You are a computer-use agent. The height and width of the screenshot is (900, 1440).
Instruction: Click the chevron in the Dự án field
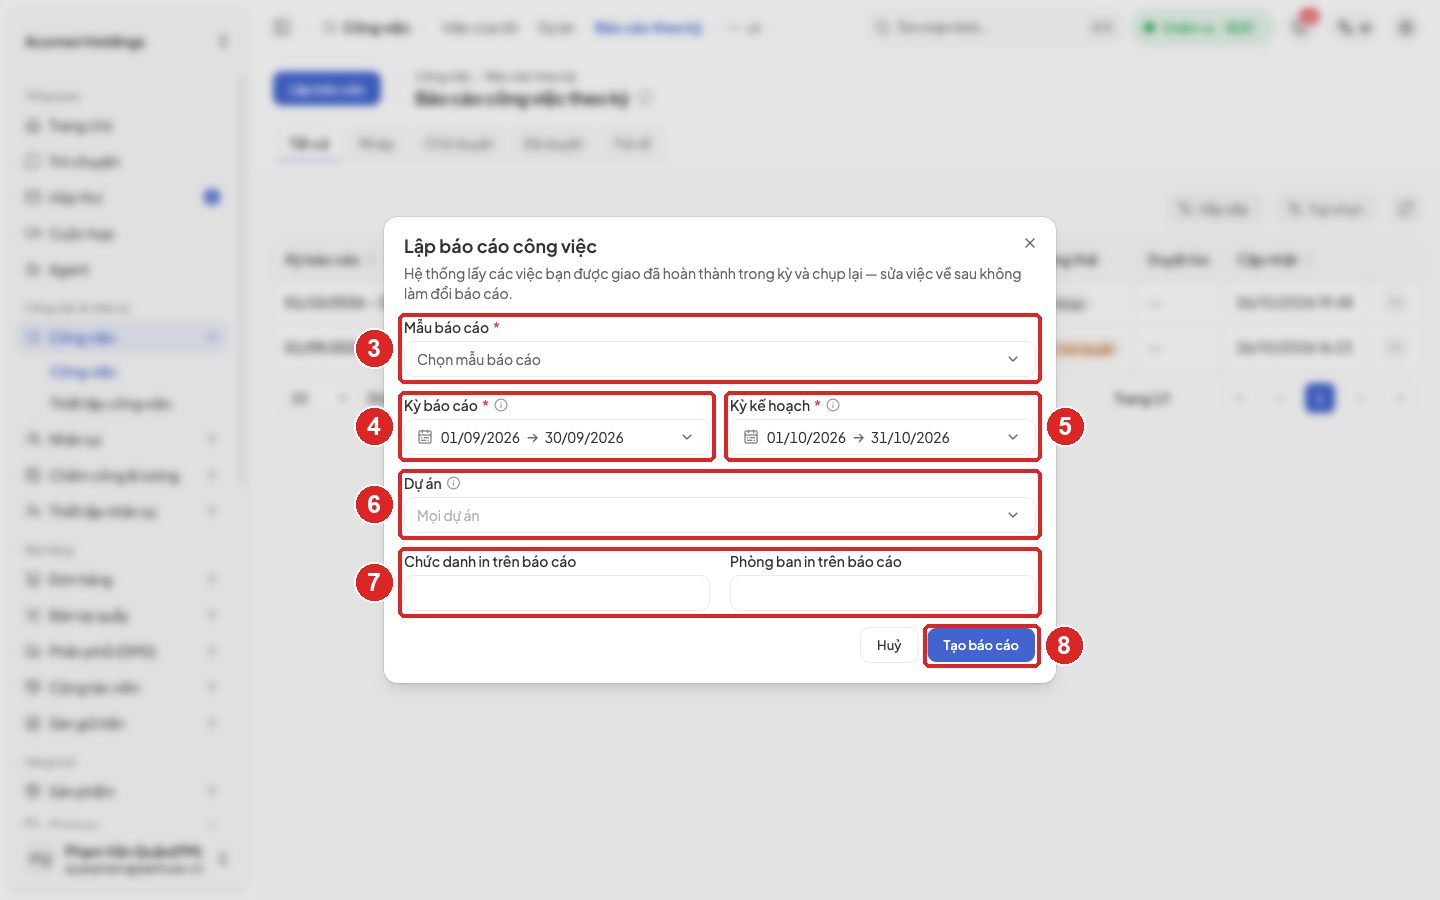[1013, 515]
